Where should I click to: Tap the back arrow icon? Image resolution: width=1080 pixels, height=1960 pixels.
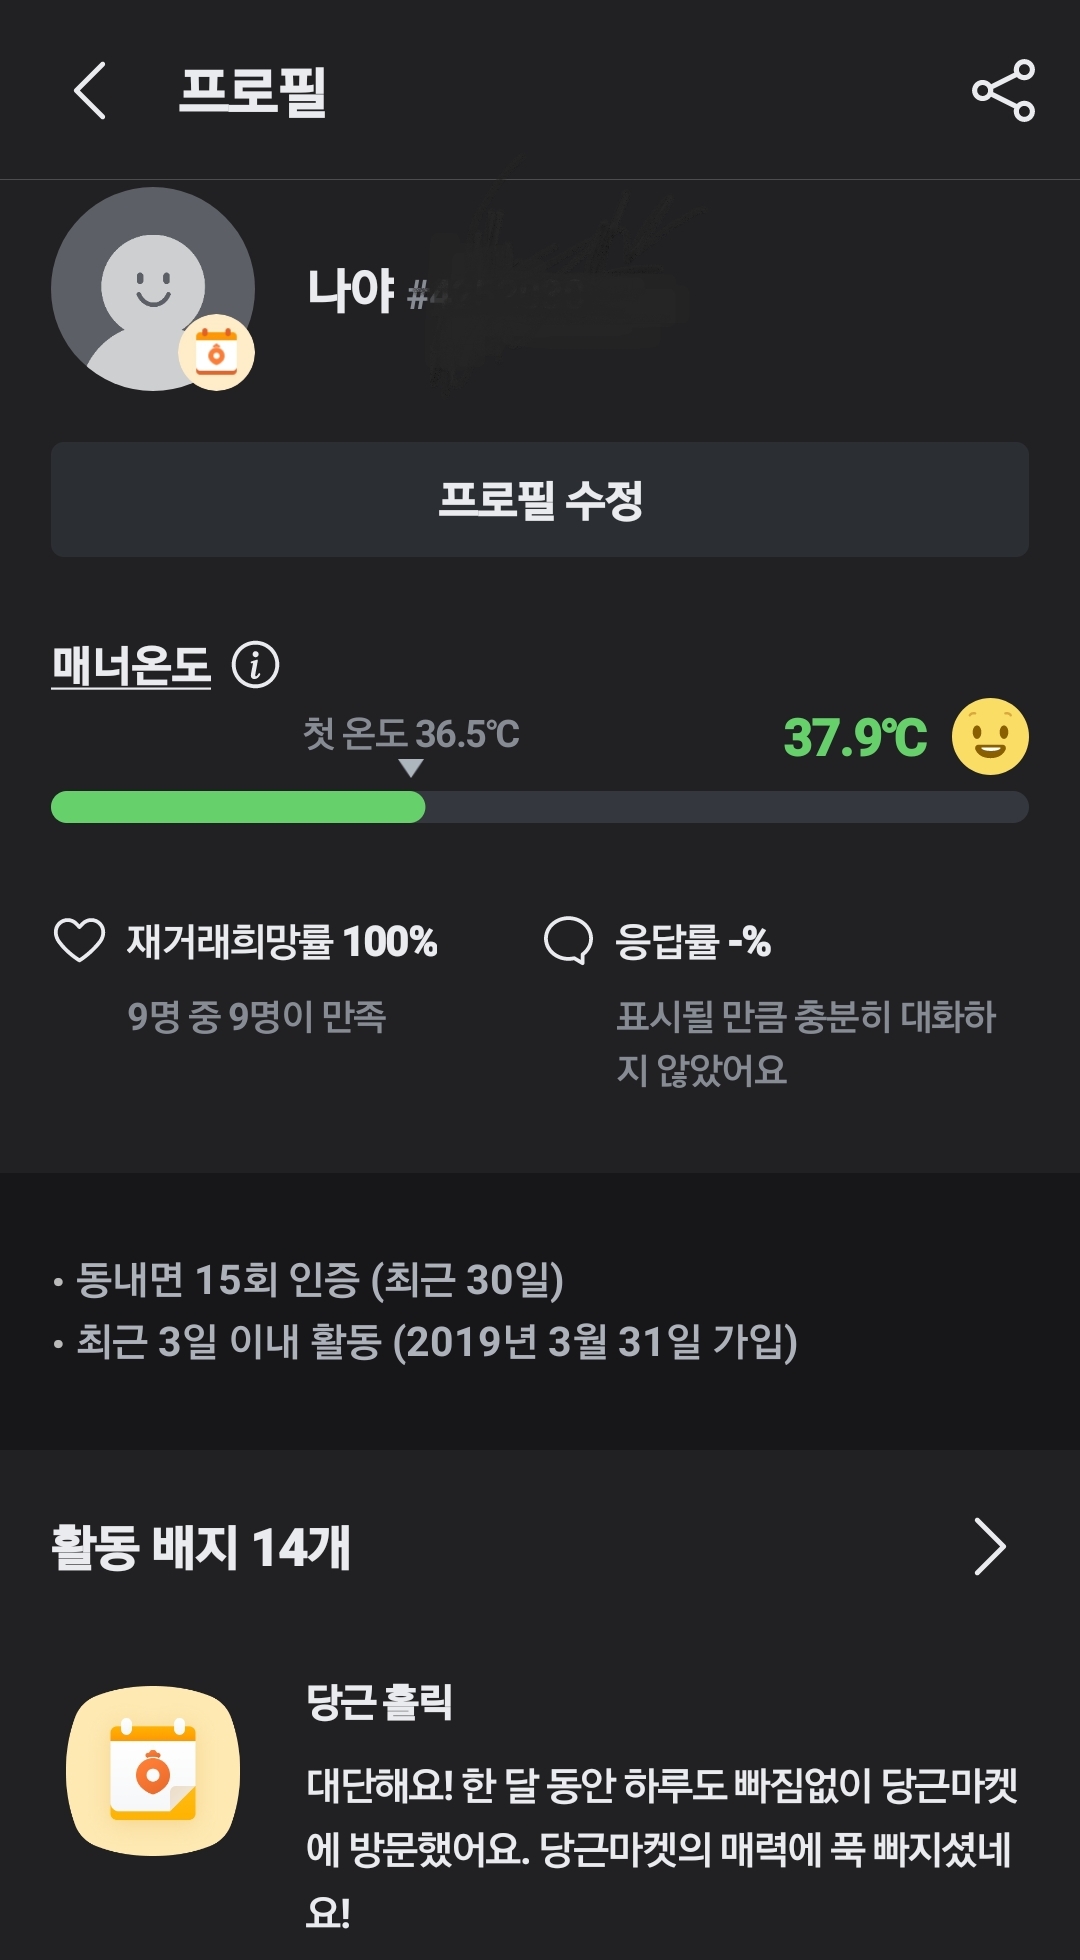90,91
